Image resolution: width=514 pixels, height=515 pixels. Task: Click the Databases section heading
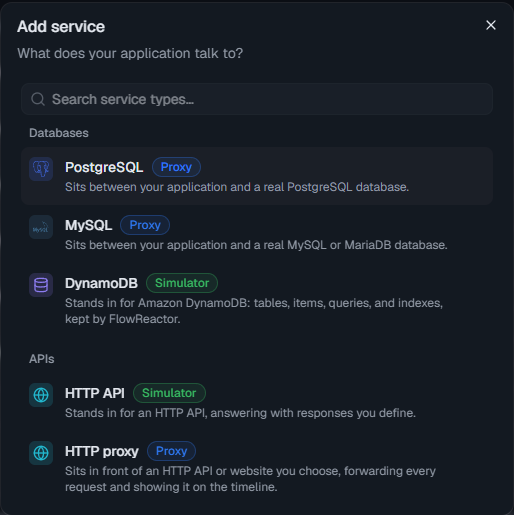(x=59, y=133)
